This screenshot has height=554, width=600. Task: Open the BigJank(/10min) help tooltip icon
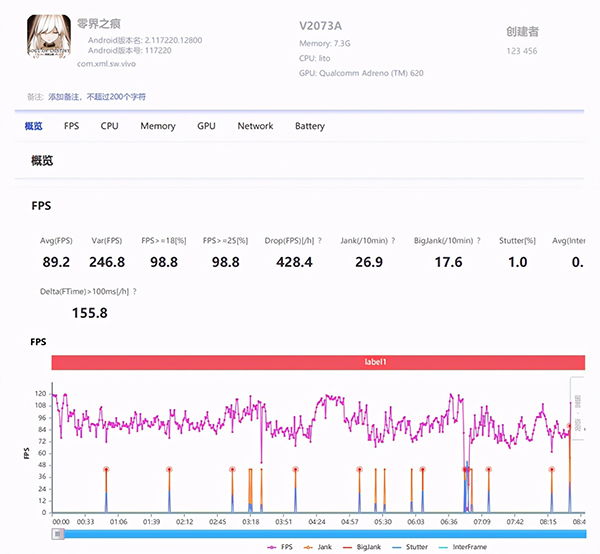click(x=479, y=241)
